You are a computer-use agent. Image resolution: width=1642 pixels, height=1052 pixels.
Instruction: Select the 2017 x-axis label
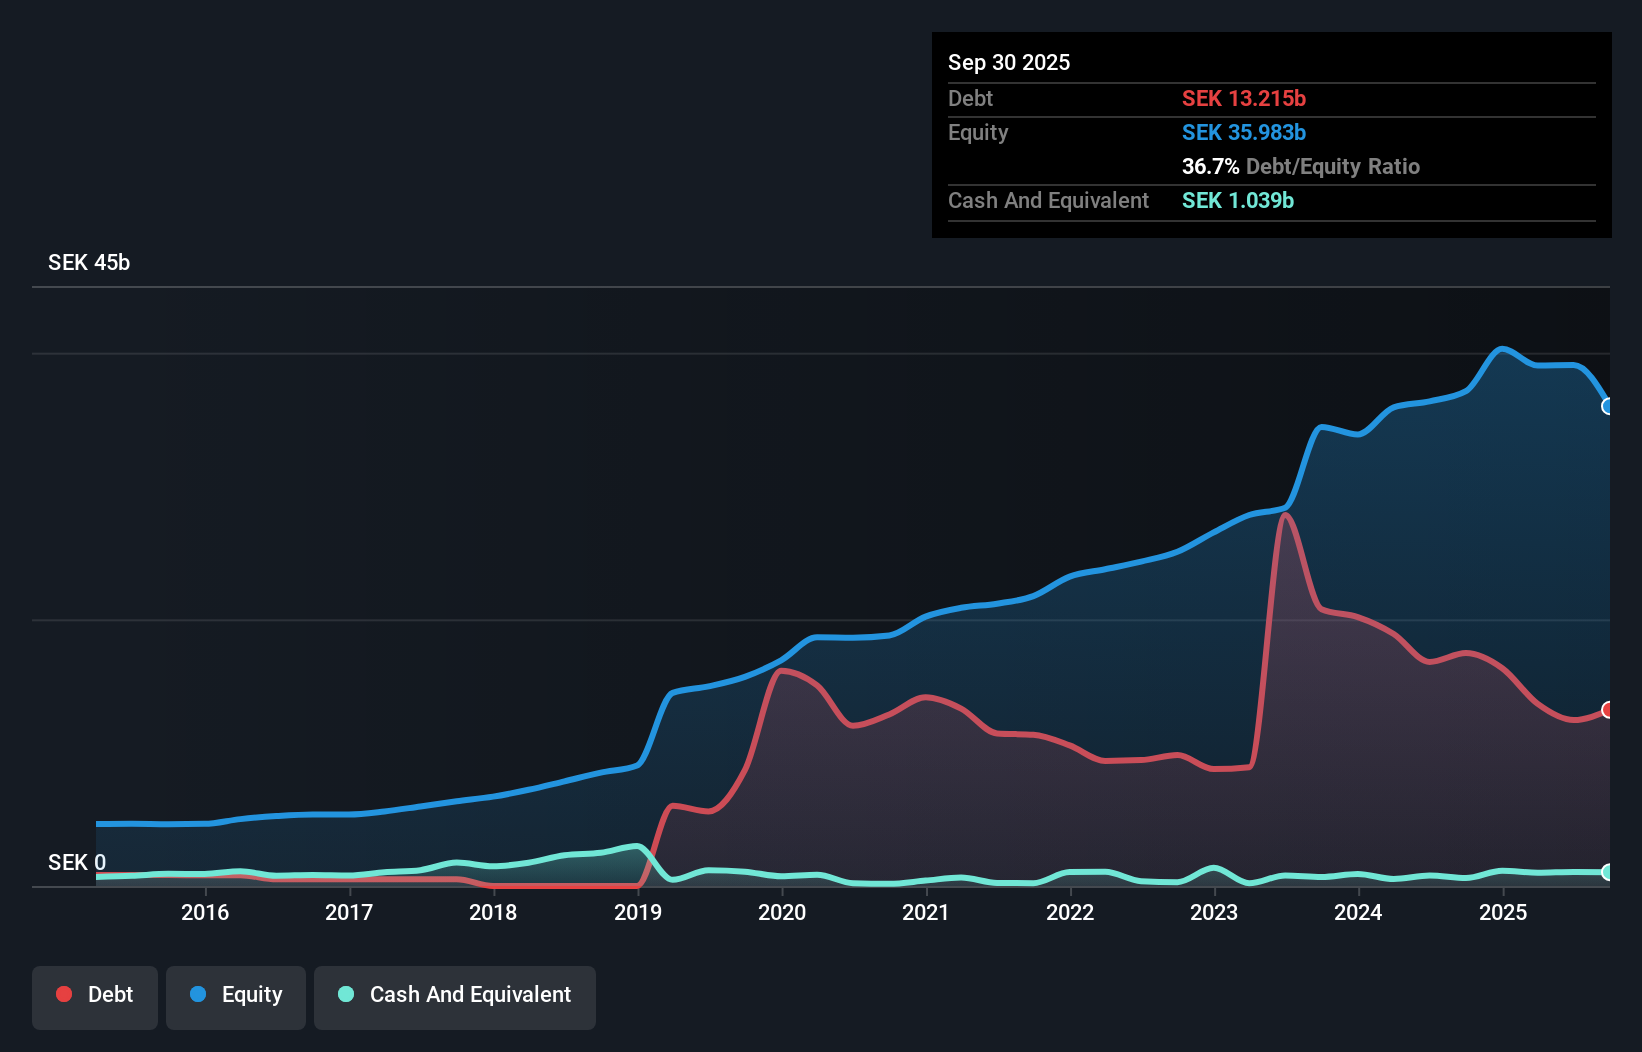(349, 912)
